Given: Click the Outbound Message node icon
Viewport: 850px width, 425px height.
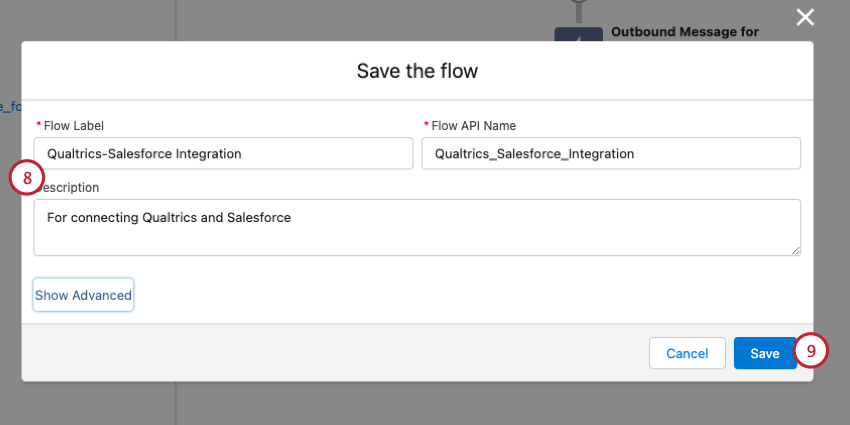Looking at the screenshot, I should click(576, 35).
